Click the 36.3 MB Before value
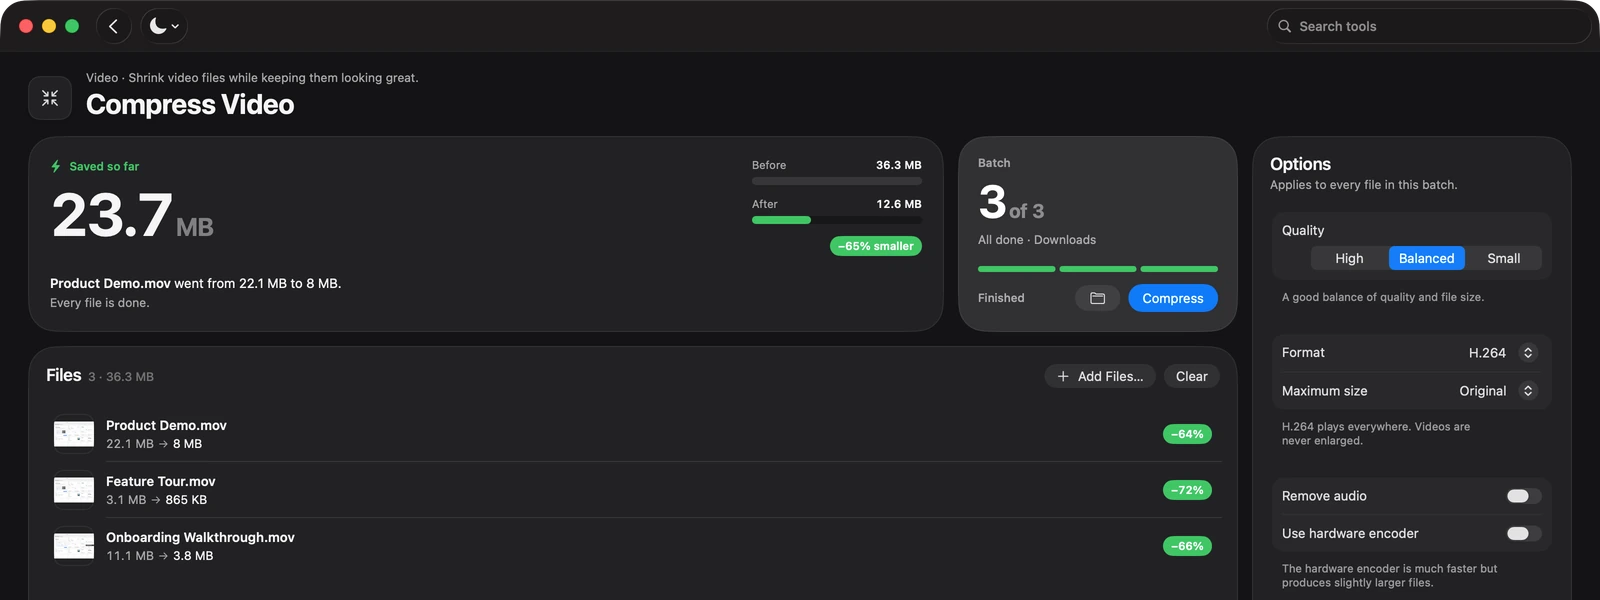 point(899,165)
